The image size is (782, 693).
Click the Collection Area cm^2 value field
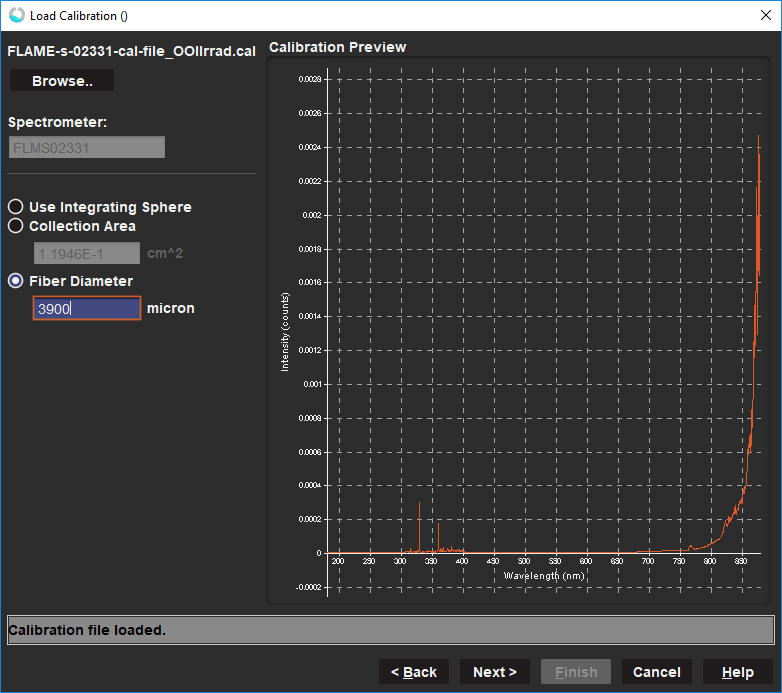tap(86, 253)
